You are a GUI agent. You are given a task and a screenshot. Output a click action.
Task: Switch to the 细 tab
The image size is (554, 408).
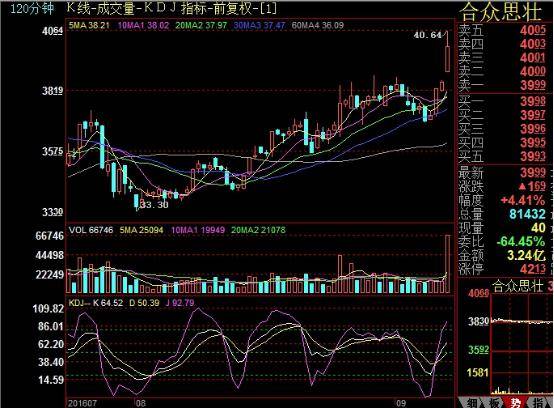pos(472,403)
